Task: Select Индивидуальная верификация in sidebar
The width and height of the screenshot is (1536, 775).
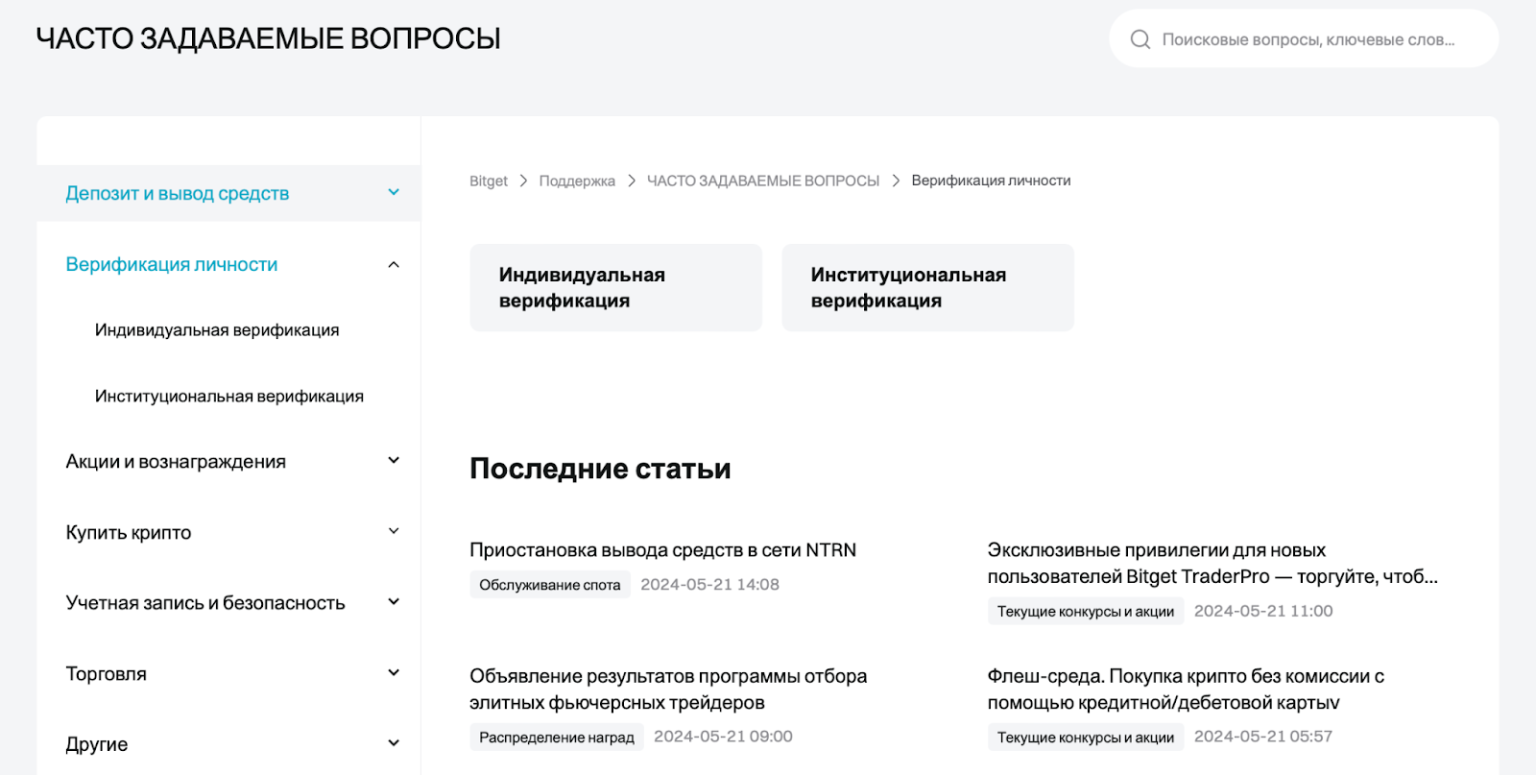Action: click(217, 330)
